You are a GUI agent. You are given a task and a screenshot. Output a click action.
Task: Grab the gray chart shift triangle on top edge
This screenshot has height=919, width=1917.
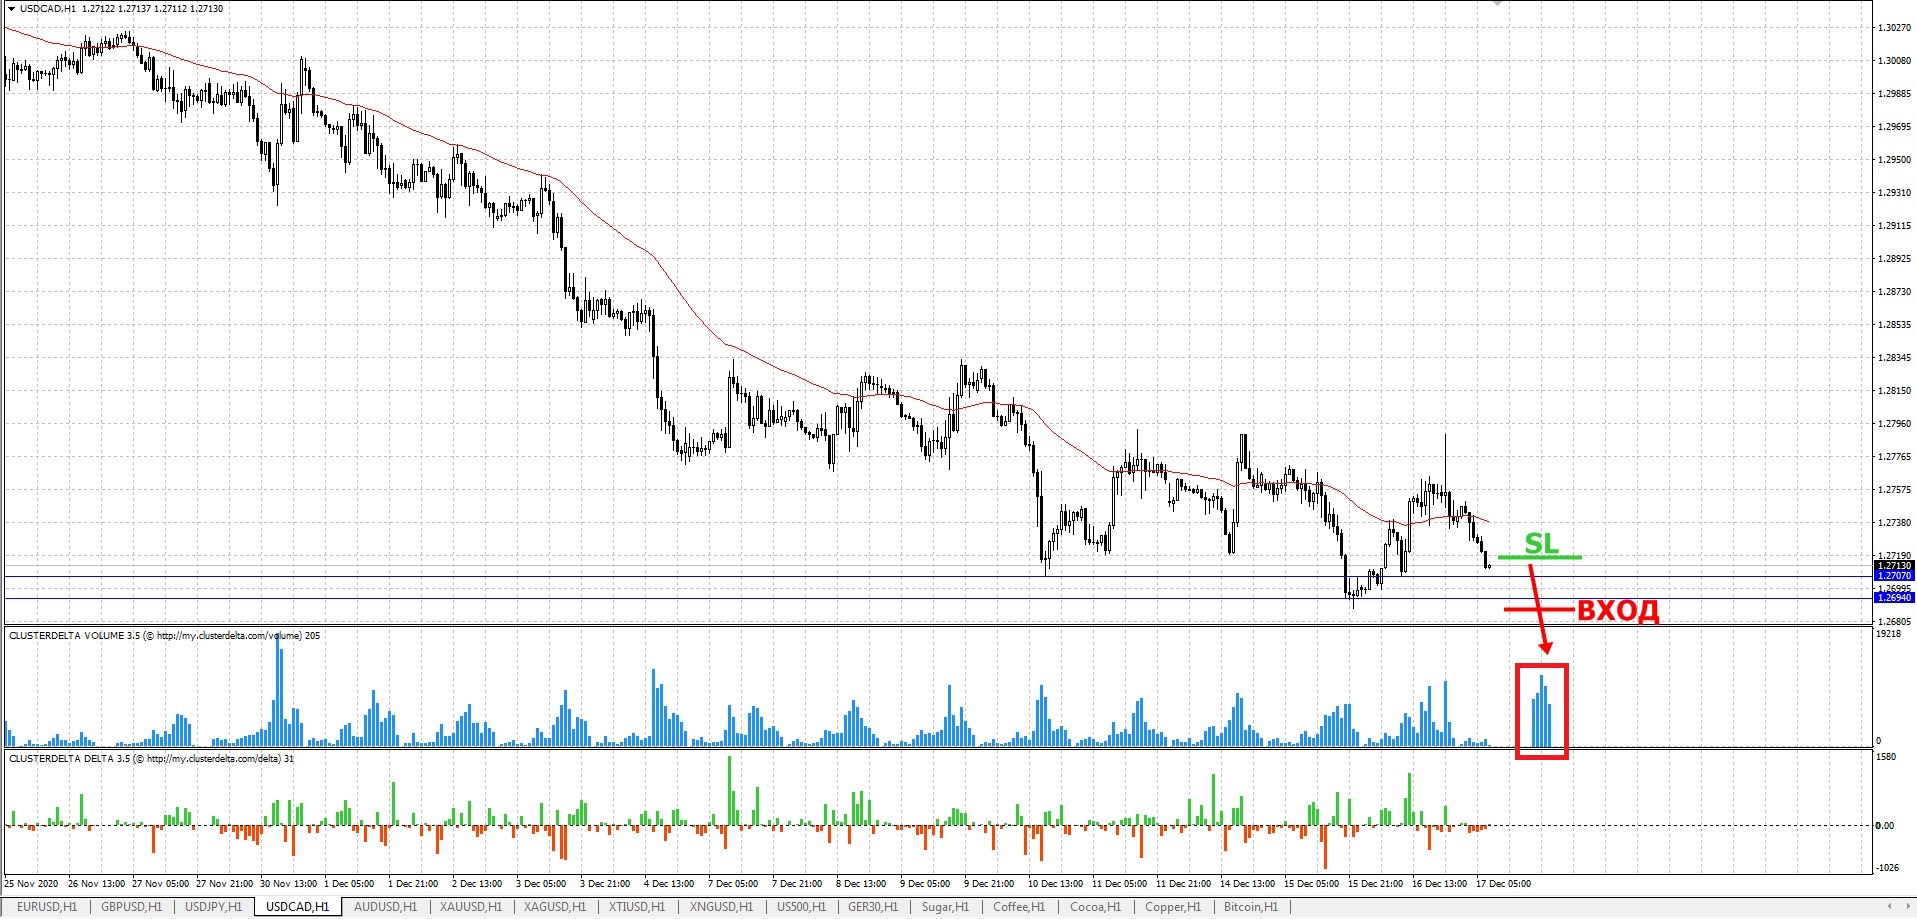coord(1497,4)
